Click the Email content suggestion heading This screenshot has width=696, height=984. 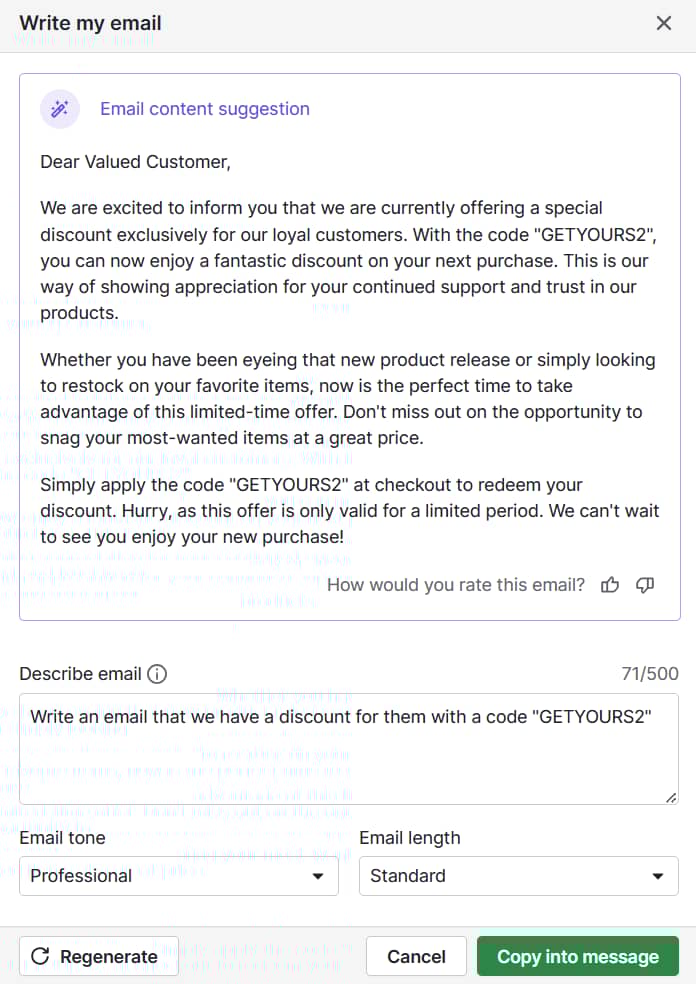(205, 109)
